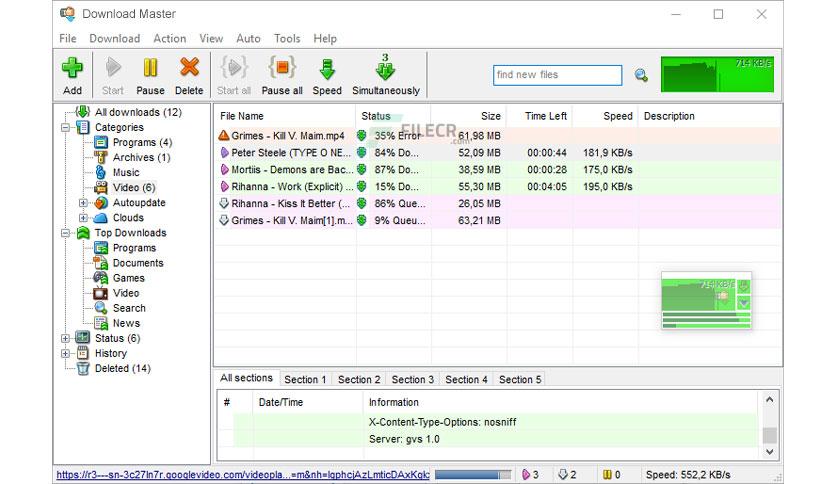The height and width of the screenshot is (484, 836).
Task: Expand the Autoupdate node
Action: click(83, 203)
